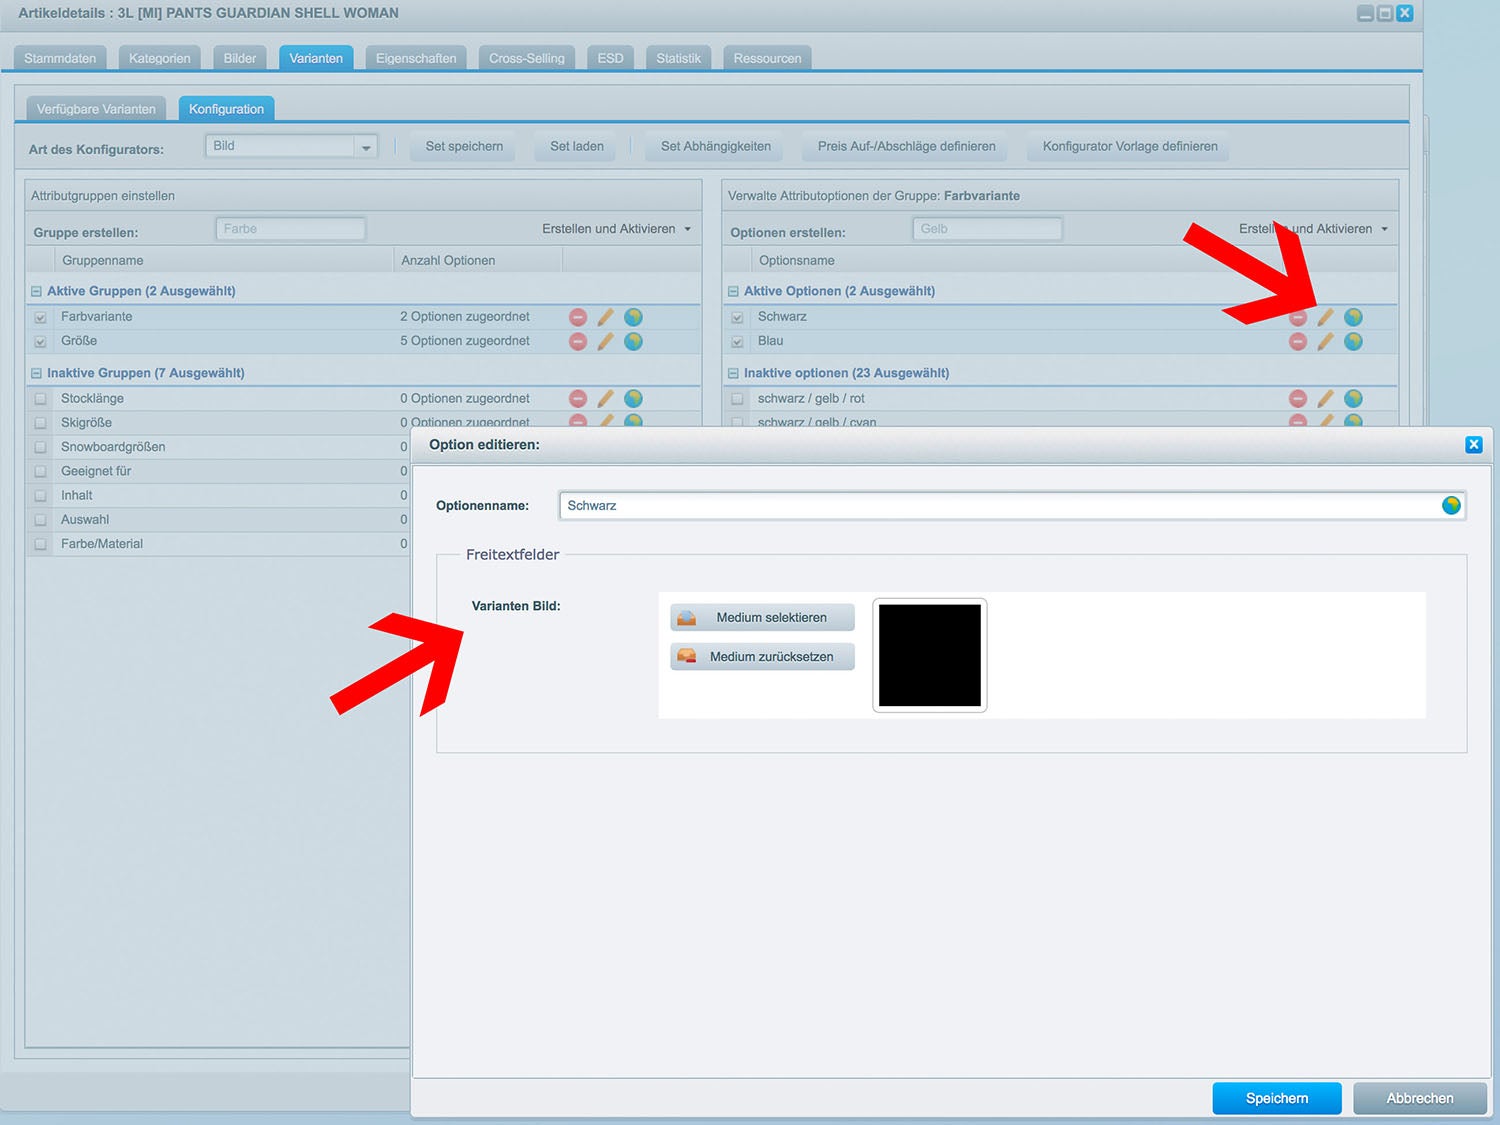
Task: Switch to the Eigenschaften tab
Action: pos(416,58)
